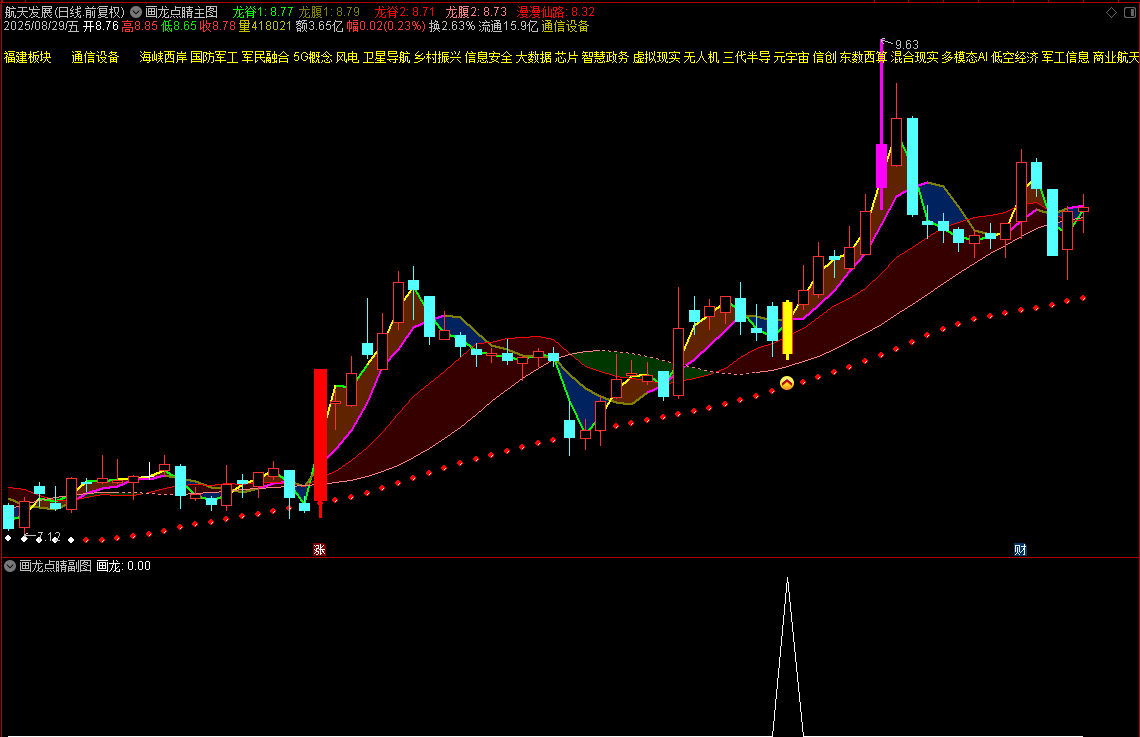Viewport: 1140px width, 737px height.
Task: Click the blue 财 marker below the chart
Action: (1020, 550)
